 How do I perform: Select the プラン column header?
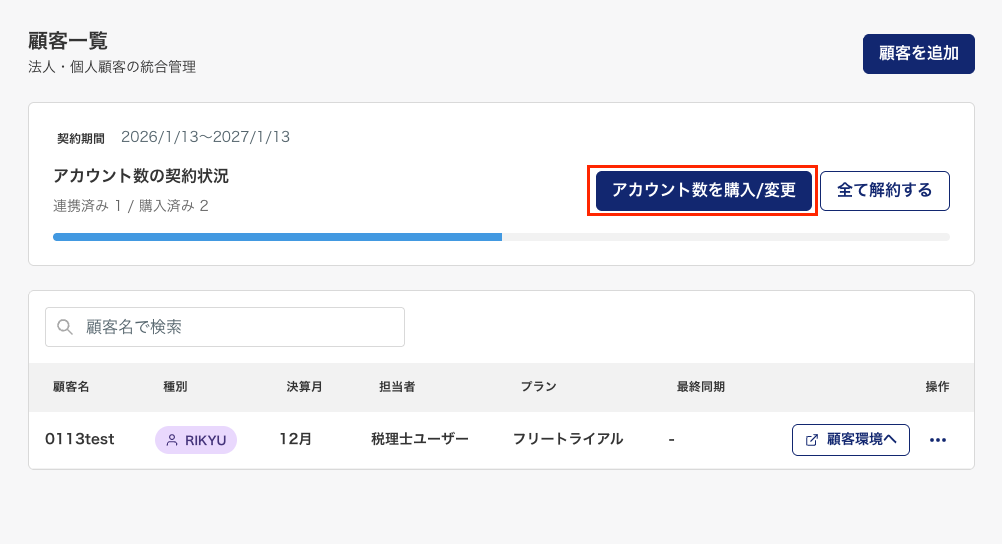(538, 387)
